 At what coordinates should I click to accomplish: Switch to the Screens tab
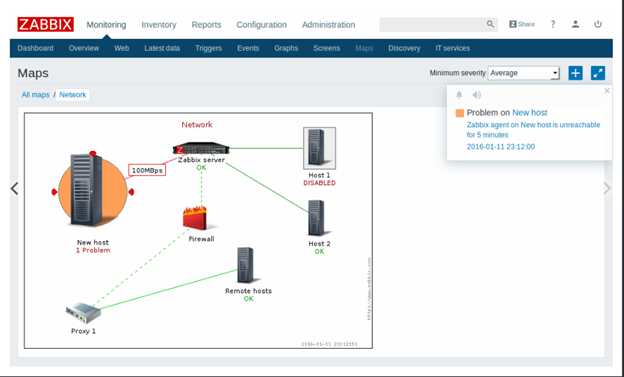click(326, 48)
